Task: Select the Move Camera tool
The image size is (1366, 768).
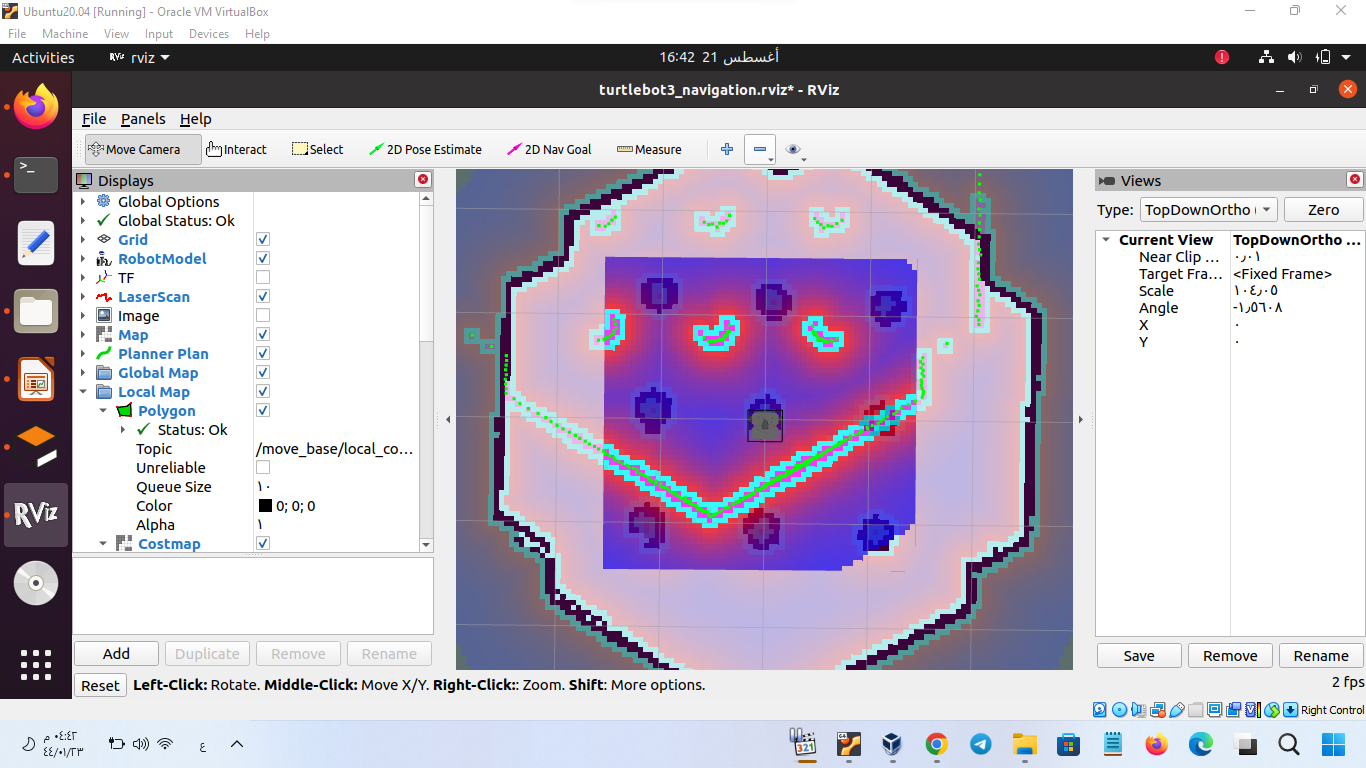Action: coord(143,150)
